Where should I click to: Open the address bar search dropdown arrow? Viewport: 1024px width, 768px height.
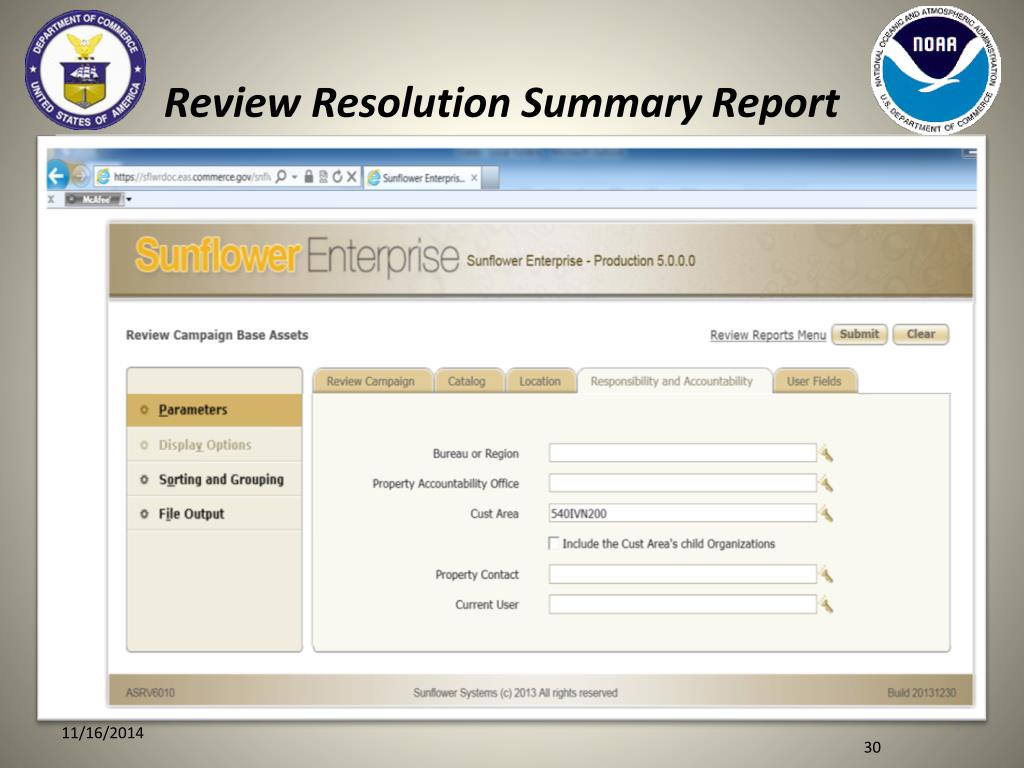(x=295, y=177)
